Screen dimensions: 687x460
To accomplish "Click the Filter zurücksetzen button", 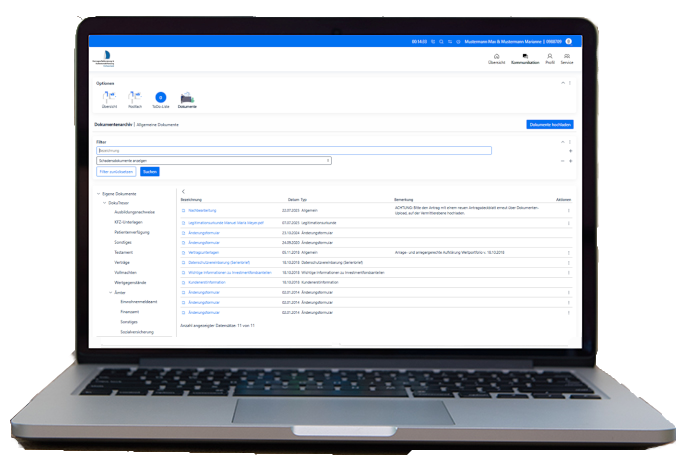I will [116, 172].
